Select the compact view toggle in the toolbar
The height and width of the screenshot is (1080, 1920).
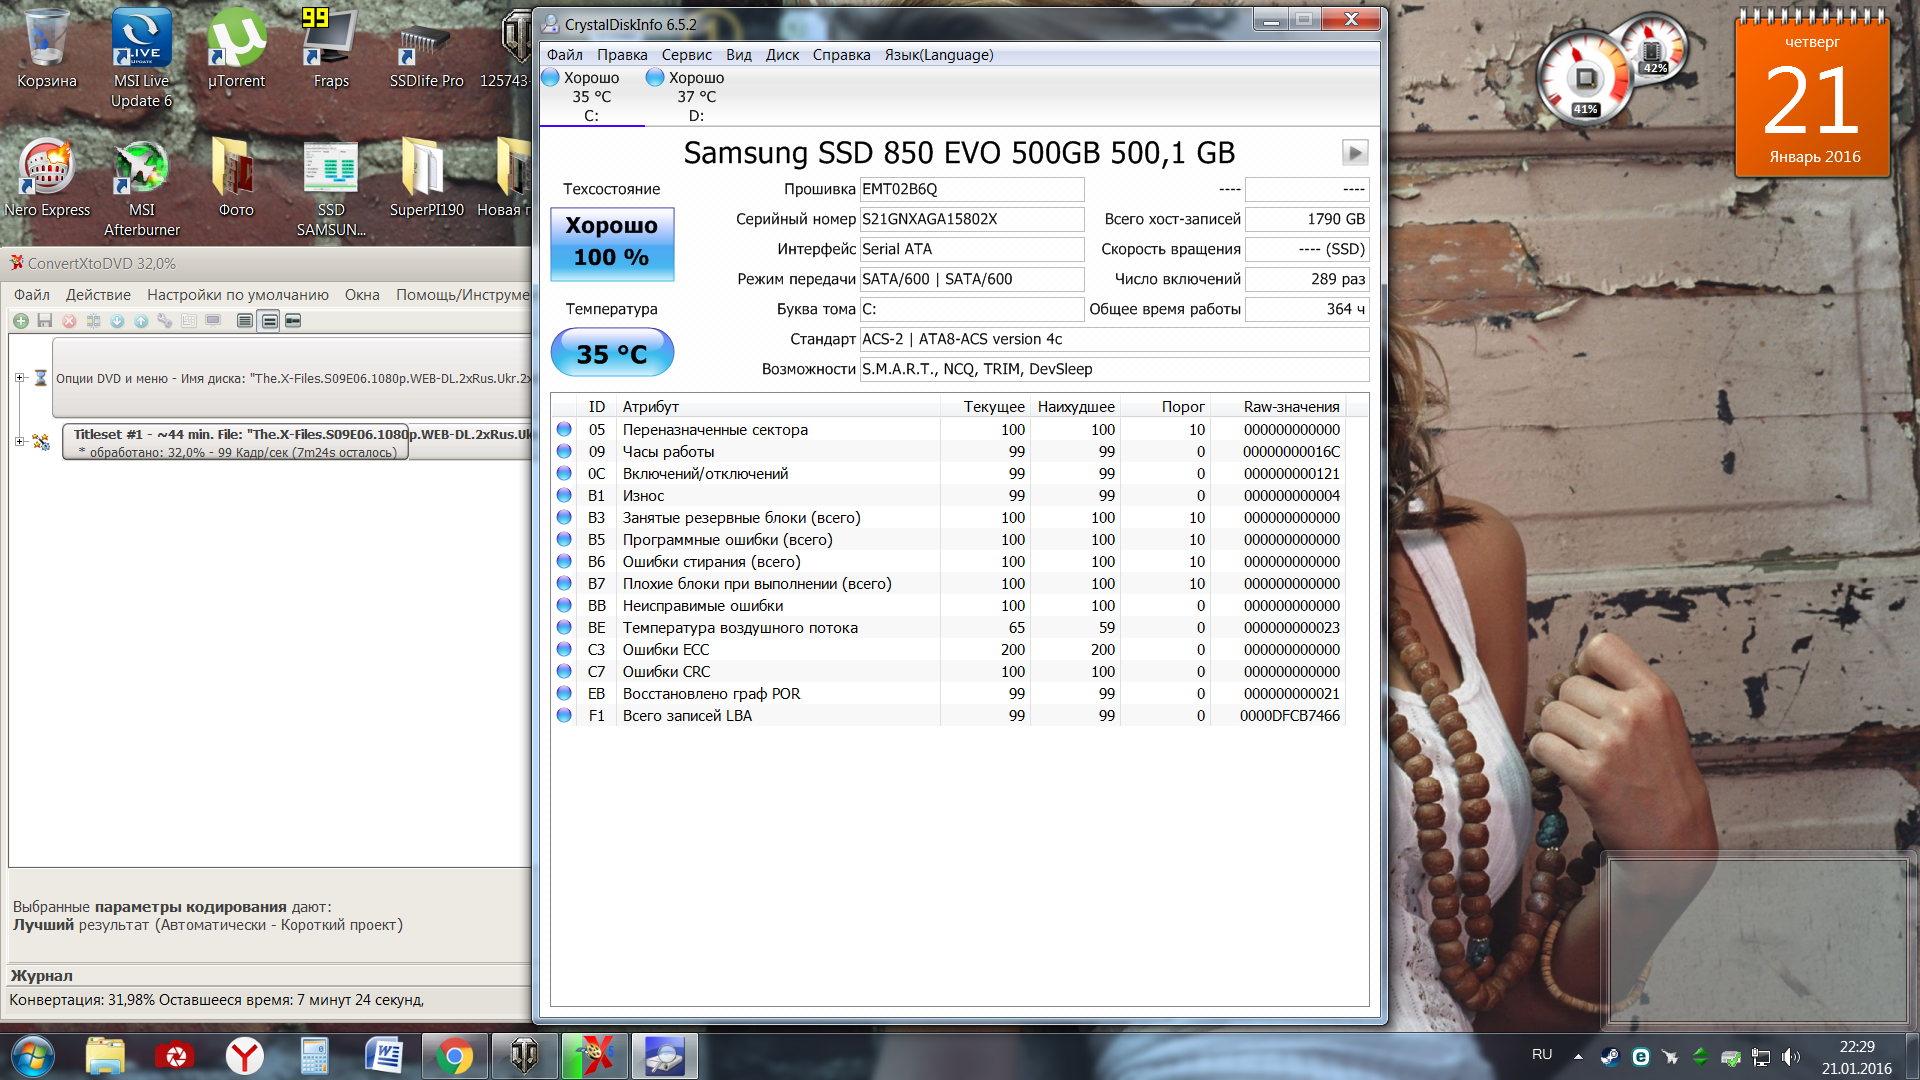[x=293, y=321]
